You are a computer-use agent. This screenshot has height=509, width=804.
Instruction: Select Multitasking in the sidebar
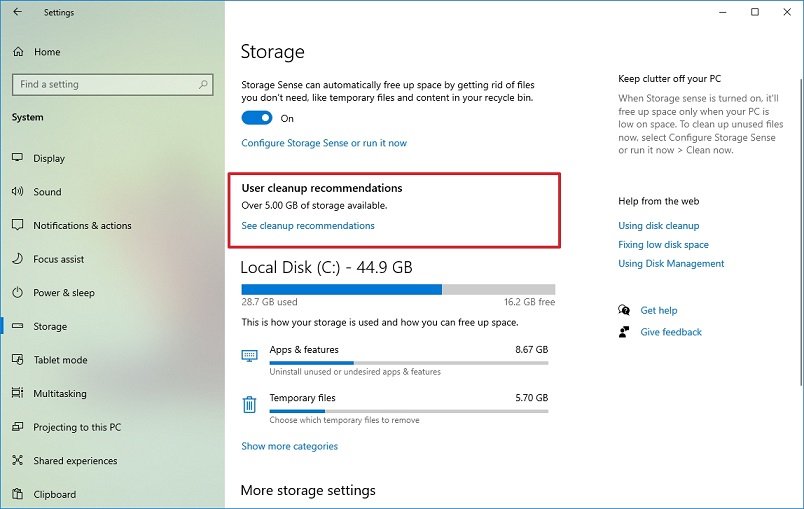tap(60, 394)
